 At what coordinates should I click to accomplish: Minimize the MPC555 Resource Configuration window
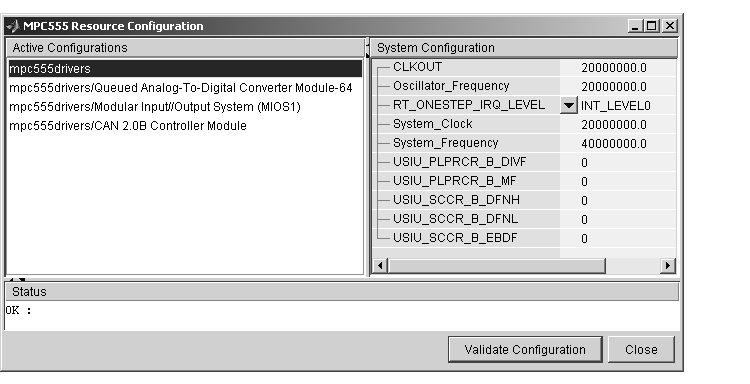[x=635, y=26]
